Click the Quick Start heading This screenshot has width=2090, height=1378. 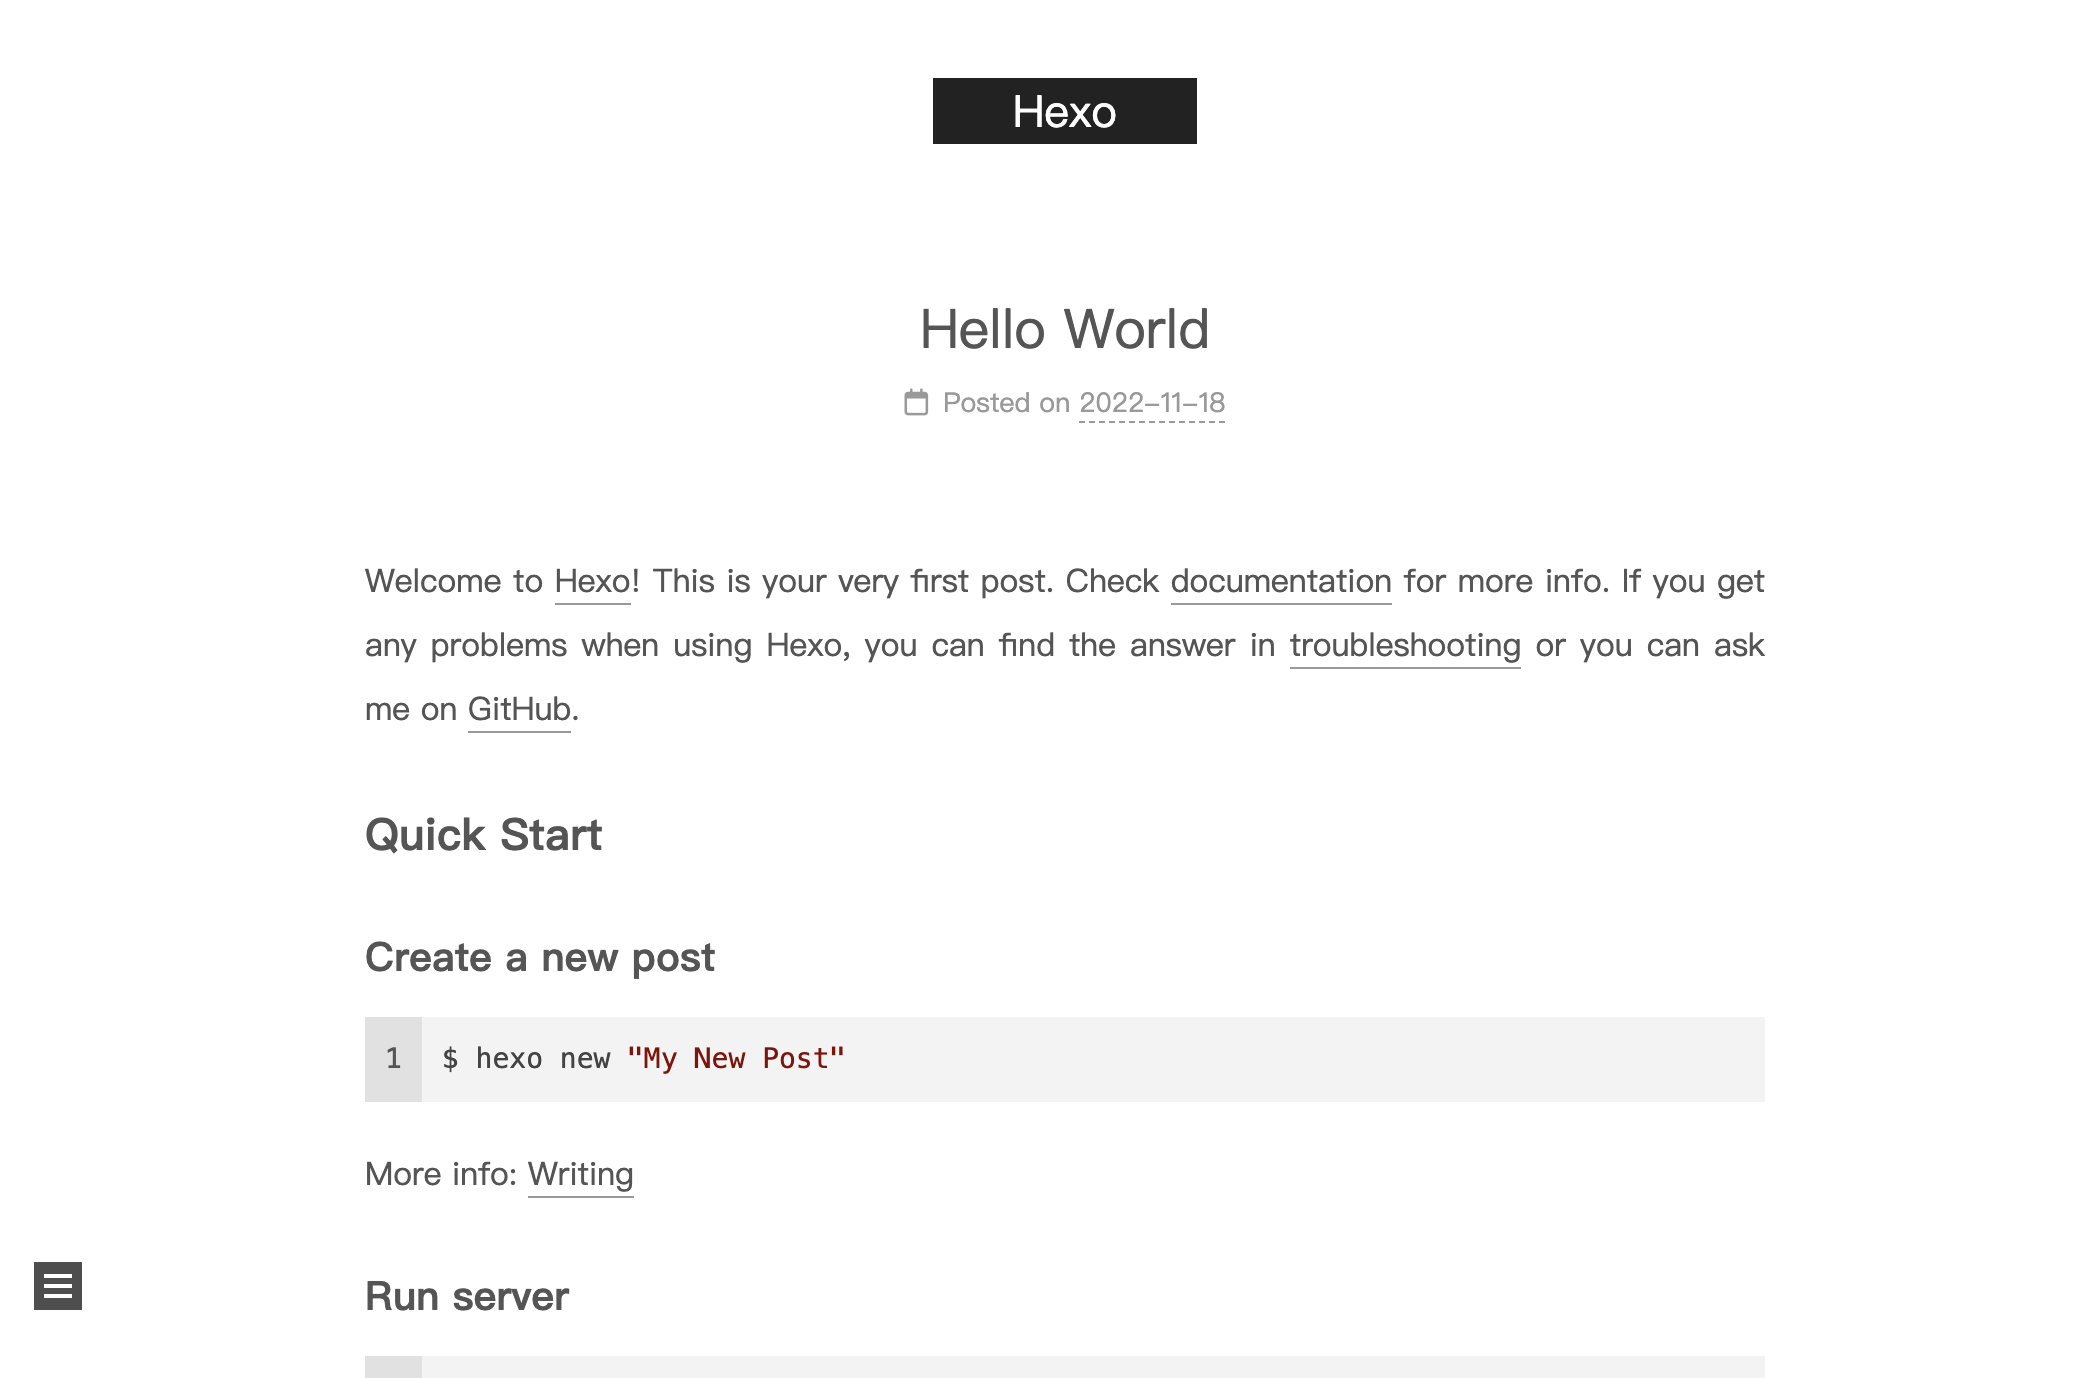tap(483, 835)
